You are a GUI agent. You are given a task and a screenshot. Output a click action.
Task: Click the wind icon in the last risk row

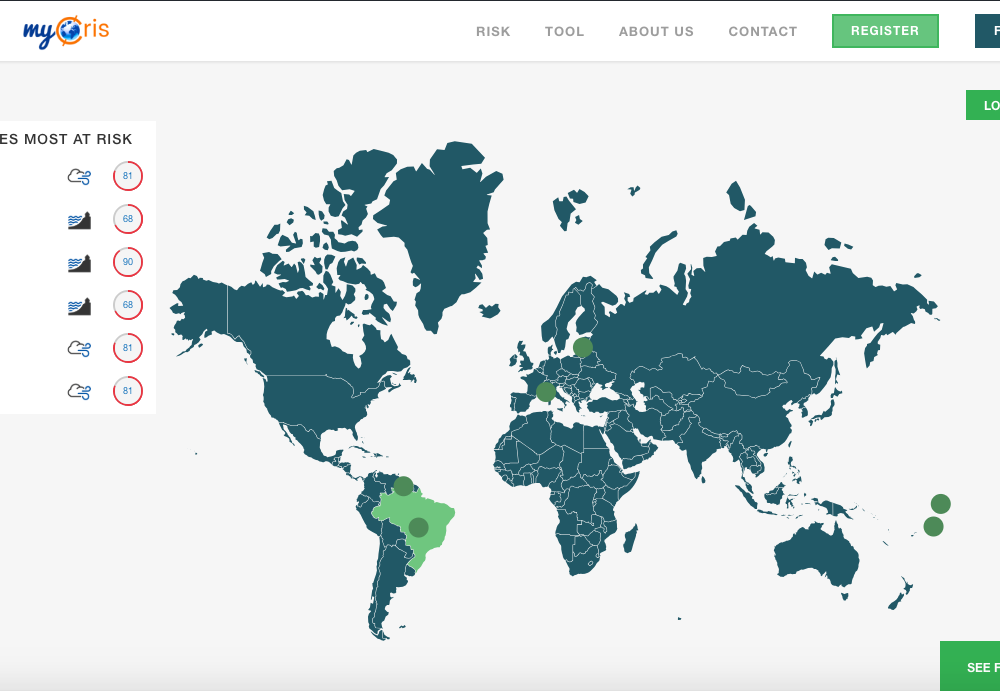(79, 391)
